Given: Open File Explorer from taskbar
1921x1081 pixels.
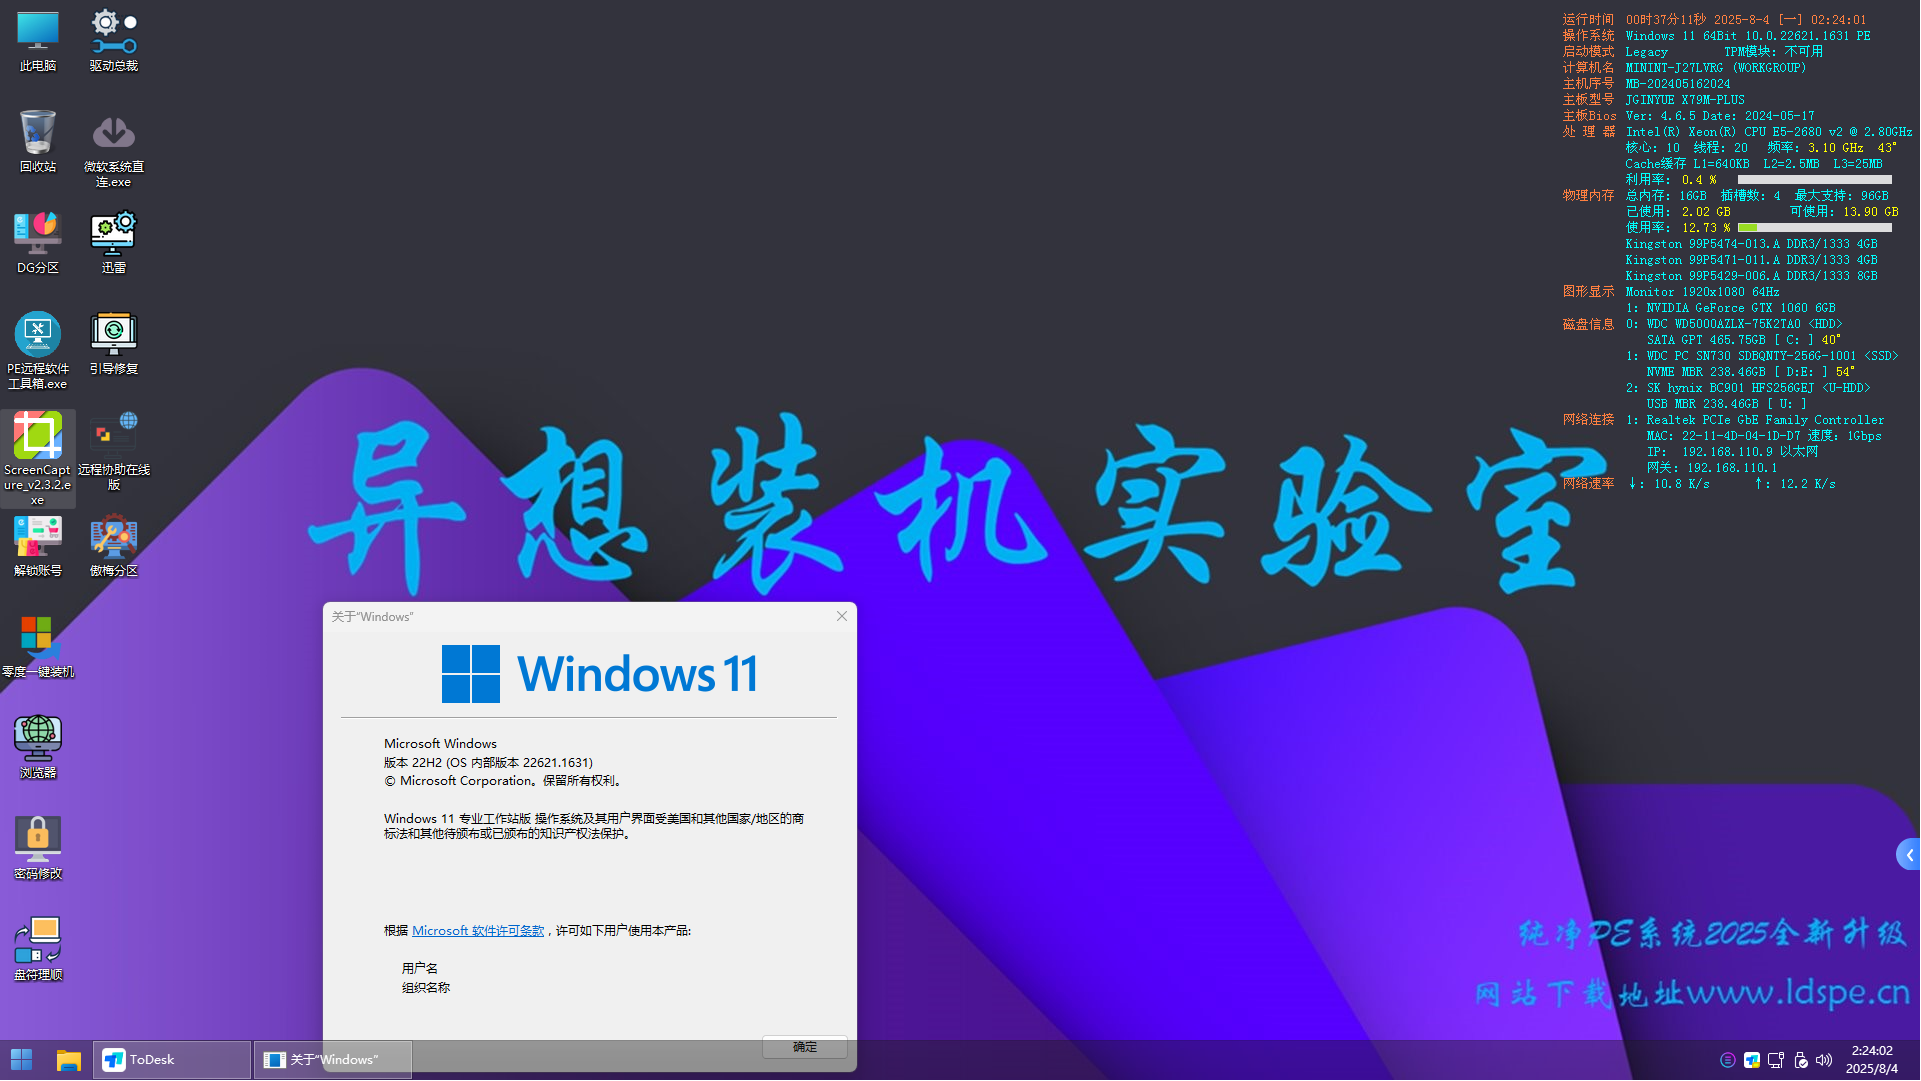Looking at the screenshot, I should (x=68, y=1060).
